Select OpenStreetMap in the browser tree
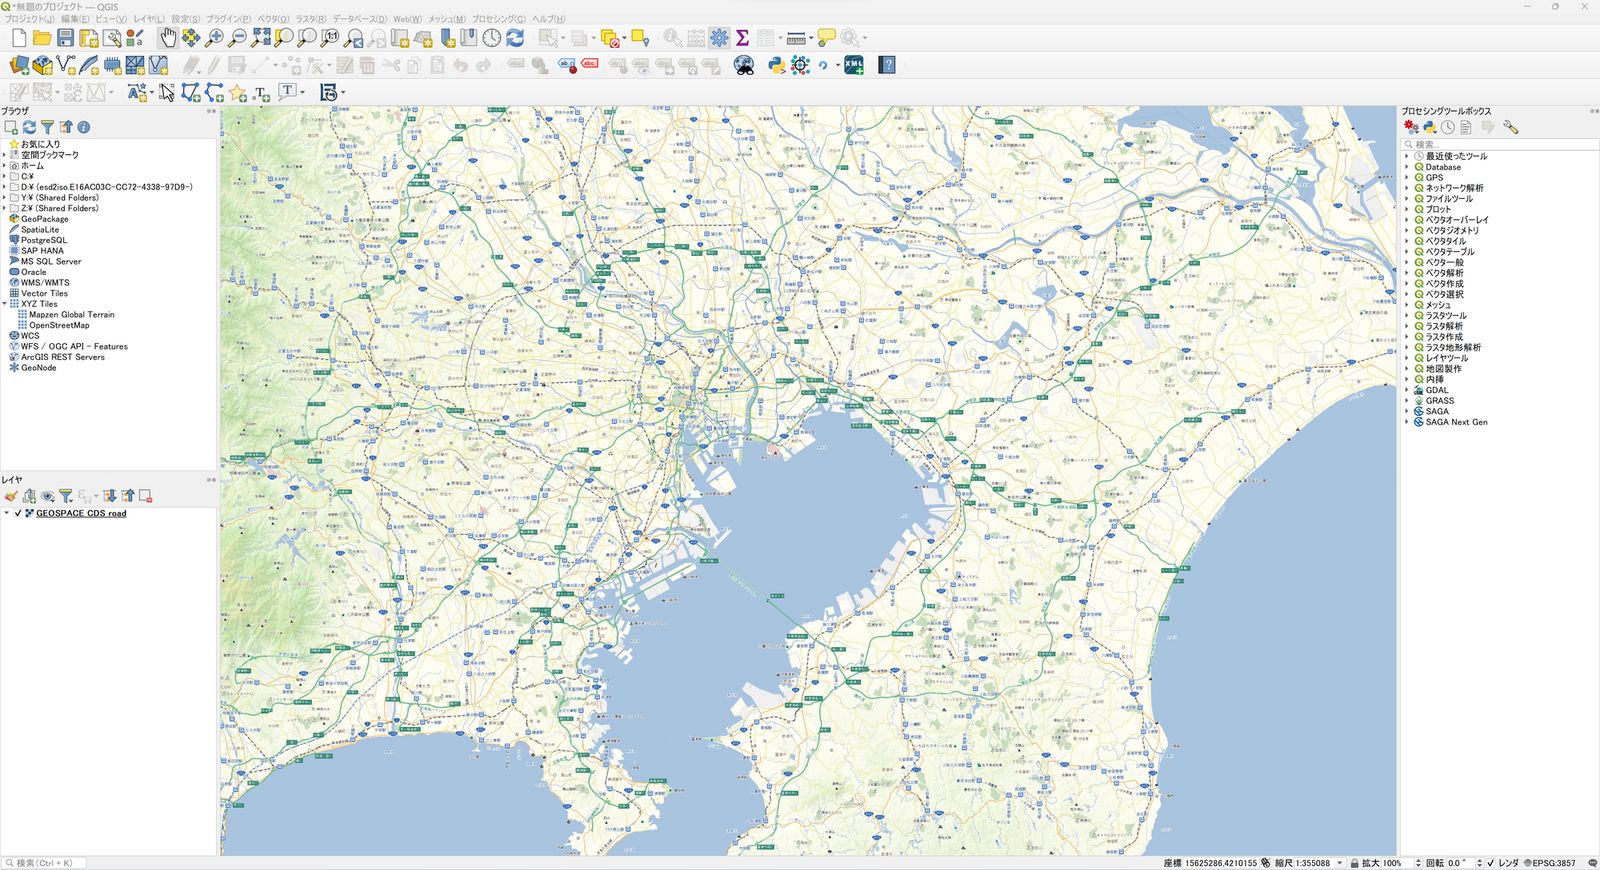Viewport: 1600px width, 870px height. coord(59,325)
